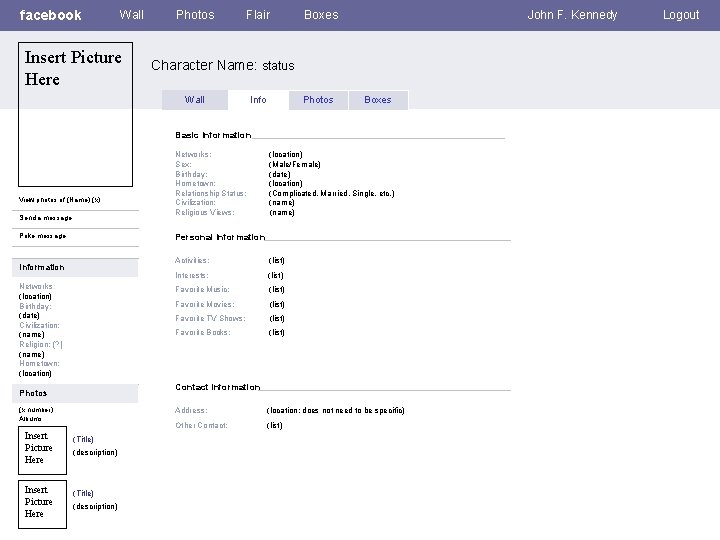
Task: Switch to the Boxes profile tab
Action: click(378, 100)
